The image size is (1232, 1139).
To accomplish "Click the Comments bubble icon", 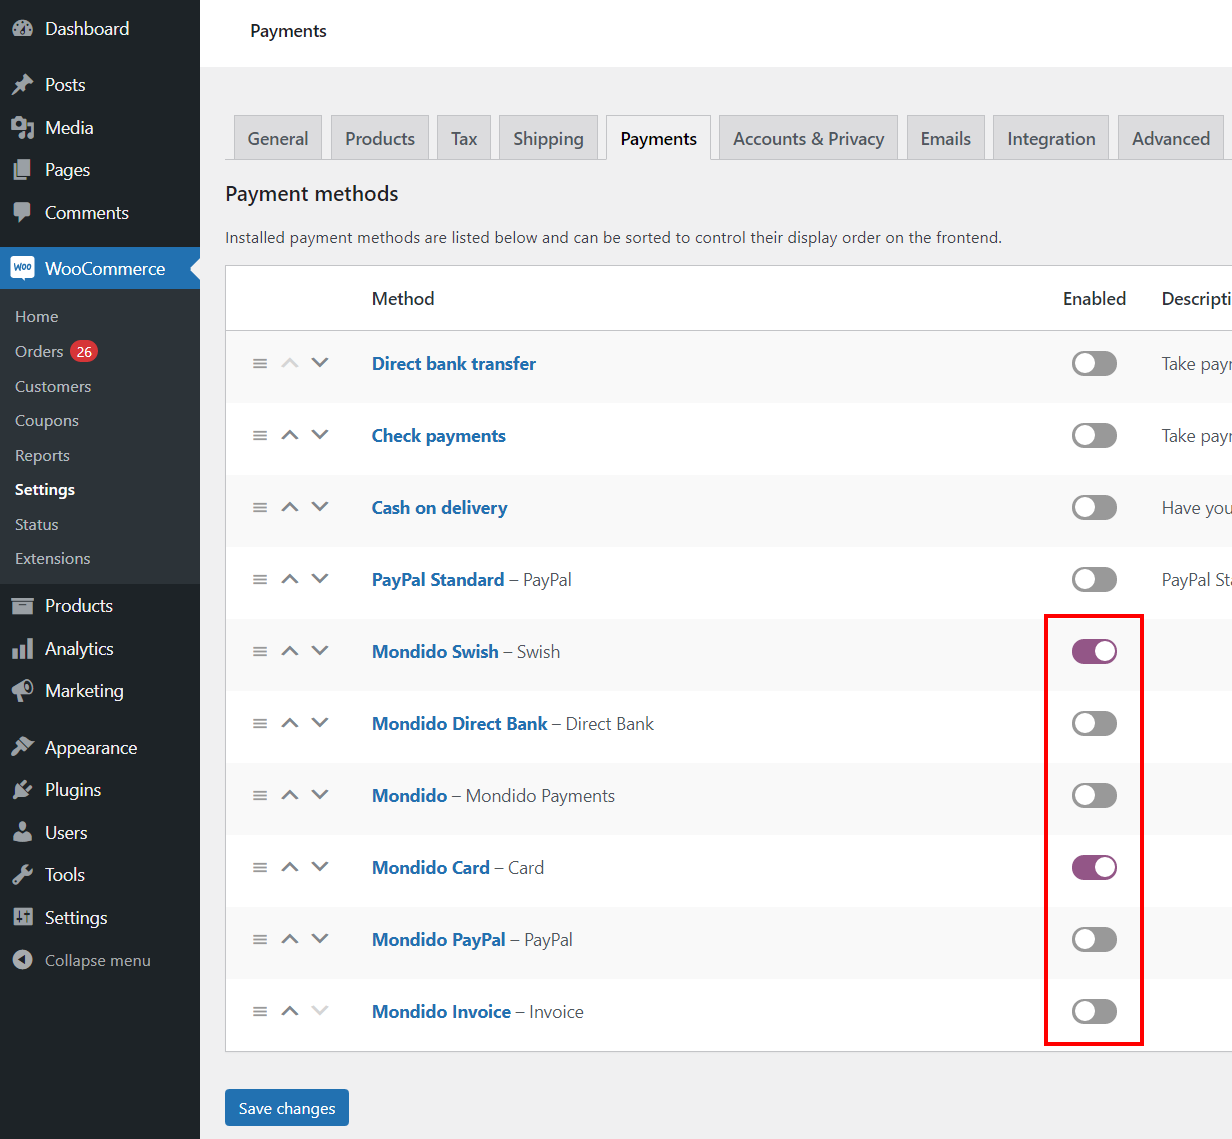I will coord(22,213).
